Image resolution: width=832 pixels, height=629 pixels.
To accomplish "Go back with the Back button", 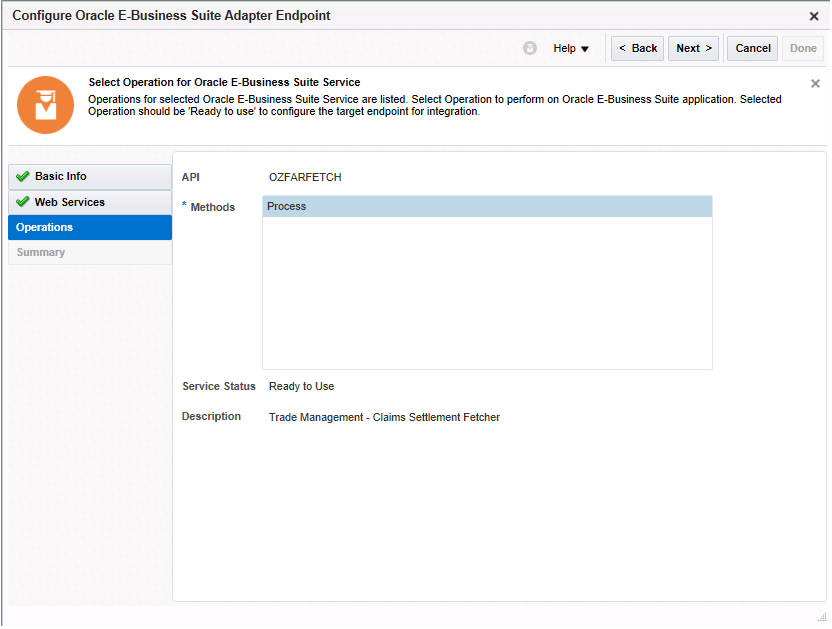I will (637, 48).
